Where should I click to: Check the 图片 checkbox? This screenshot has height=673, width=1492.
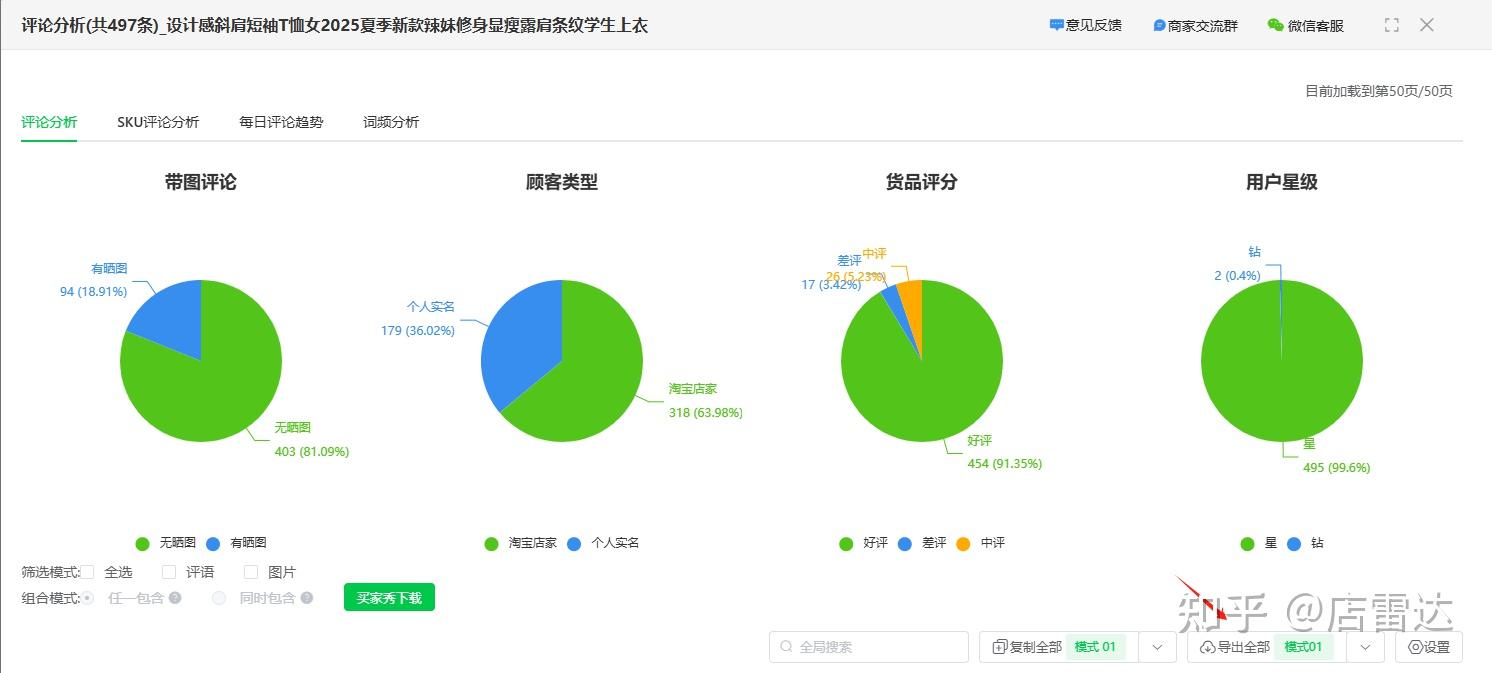(251, 572)
